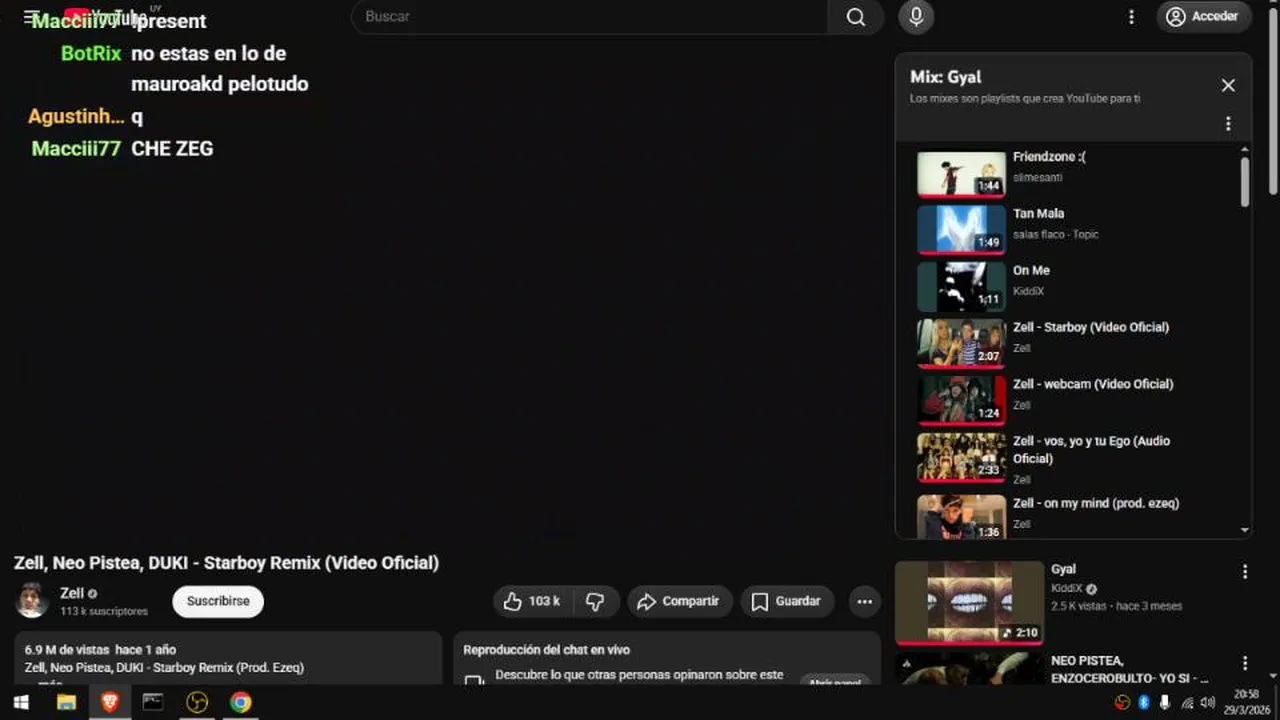Close the Mix: Gyal playlist panel
Image resolution: width=1280 pixels, height=720 pixels.
[x=1228, y=85]
